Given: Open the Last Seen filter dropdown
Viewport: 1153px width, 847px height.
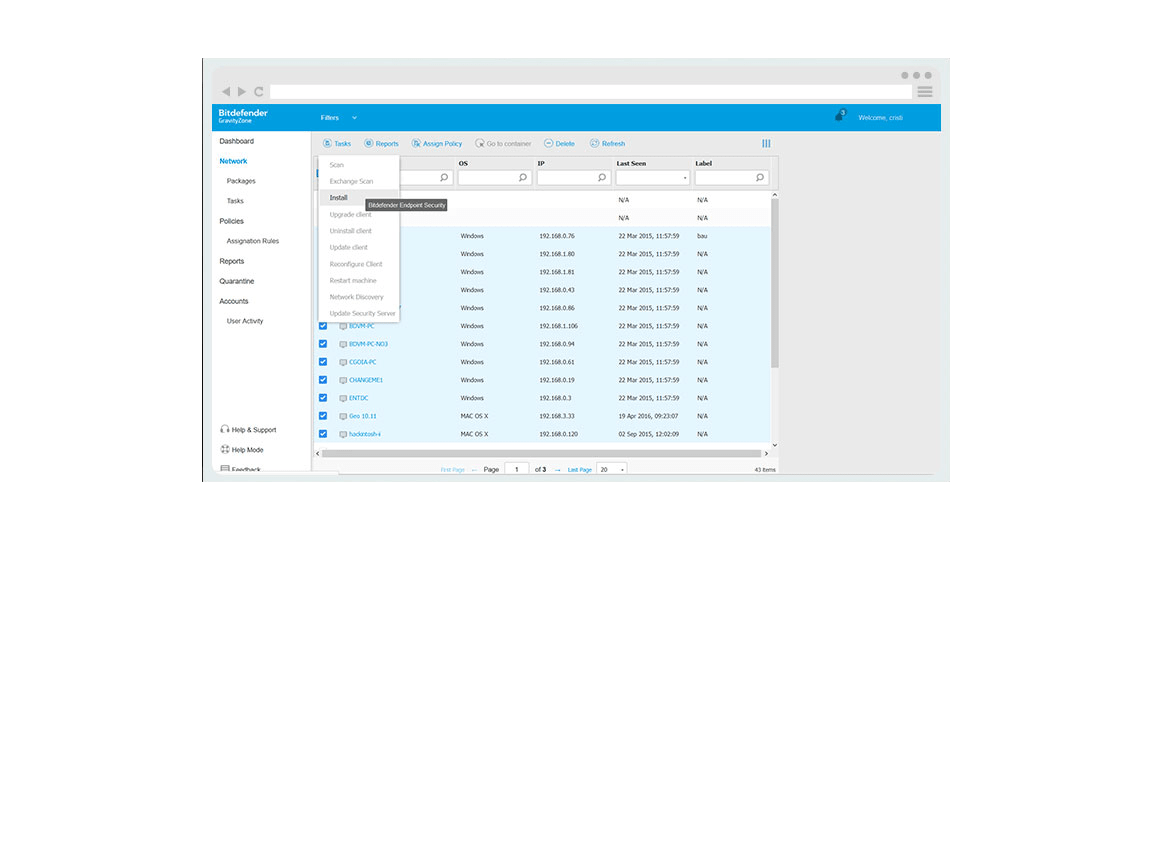Looking at the screenshot, I should coord(652,178).
